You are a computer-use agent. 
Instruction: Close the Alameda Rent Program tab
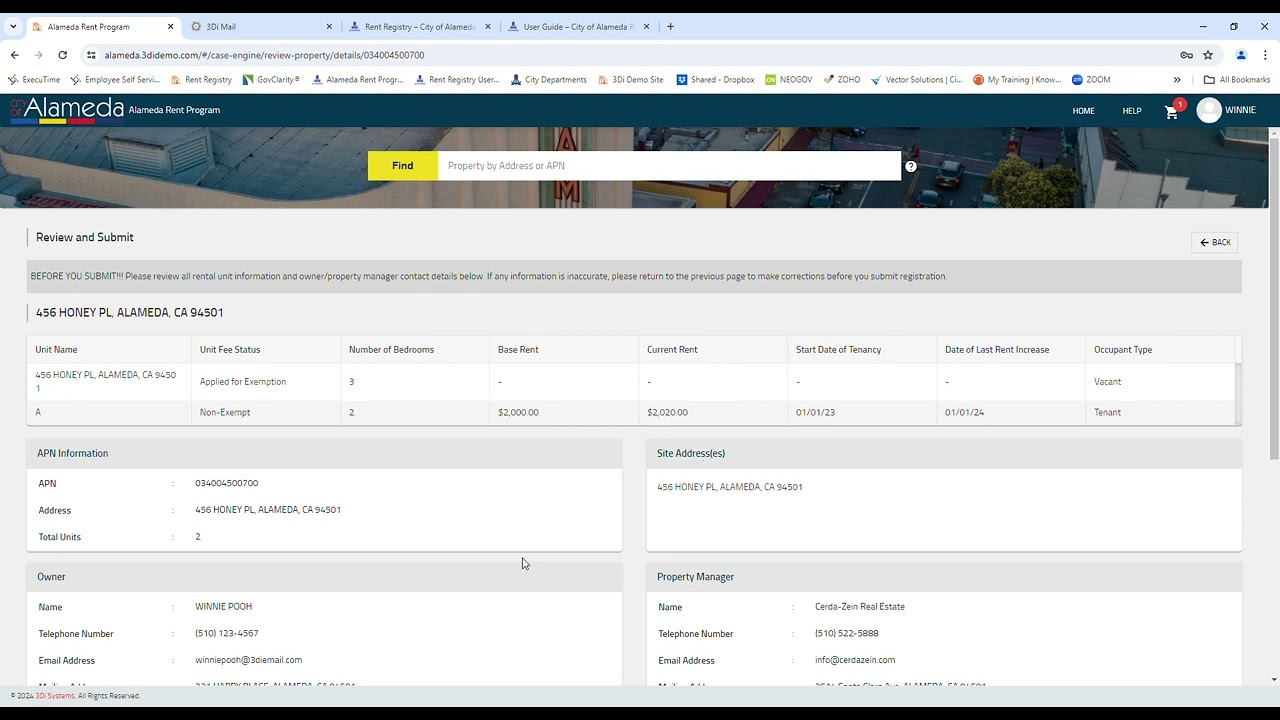tap(170, 27)
